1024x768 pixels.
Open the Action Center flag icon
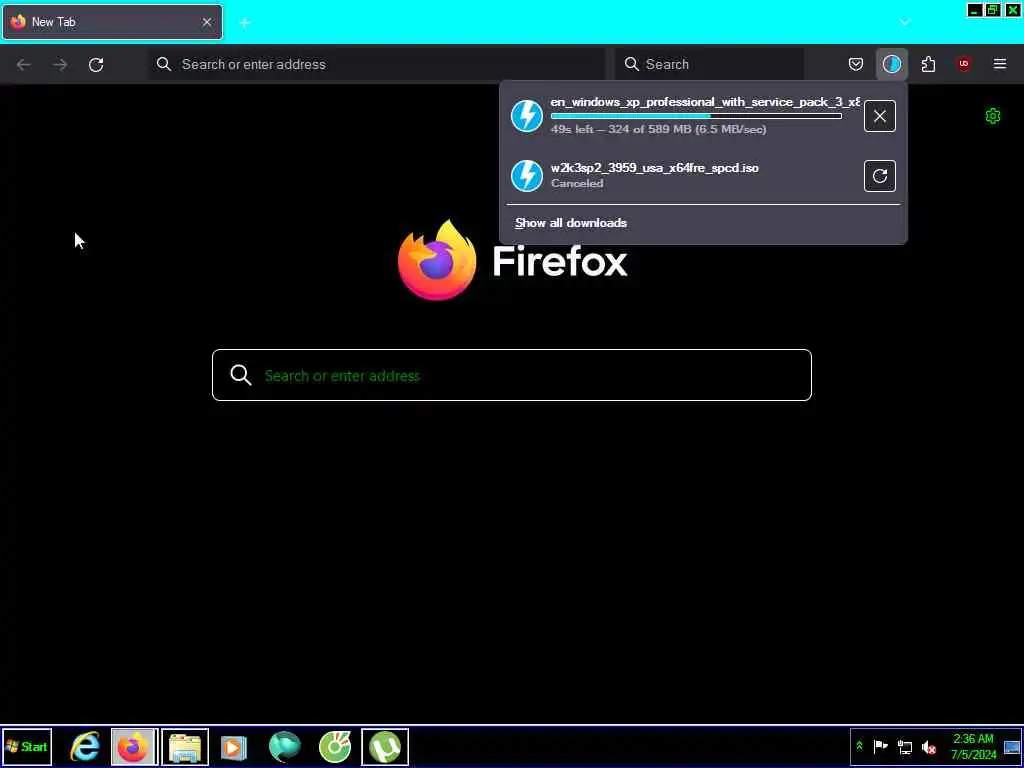[x=880, y=746]
